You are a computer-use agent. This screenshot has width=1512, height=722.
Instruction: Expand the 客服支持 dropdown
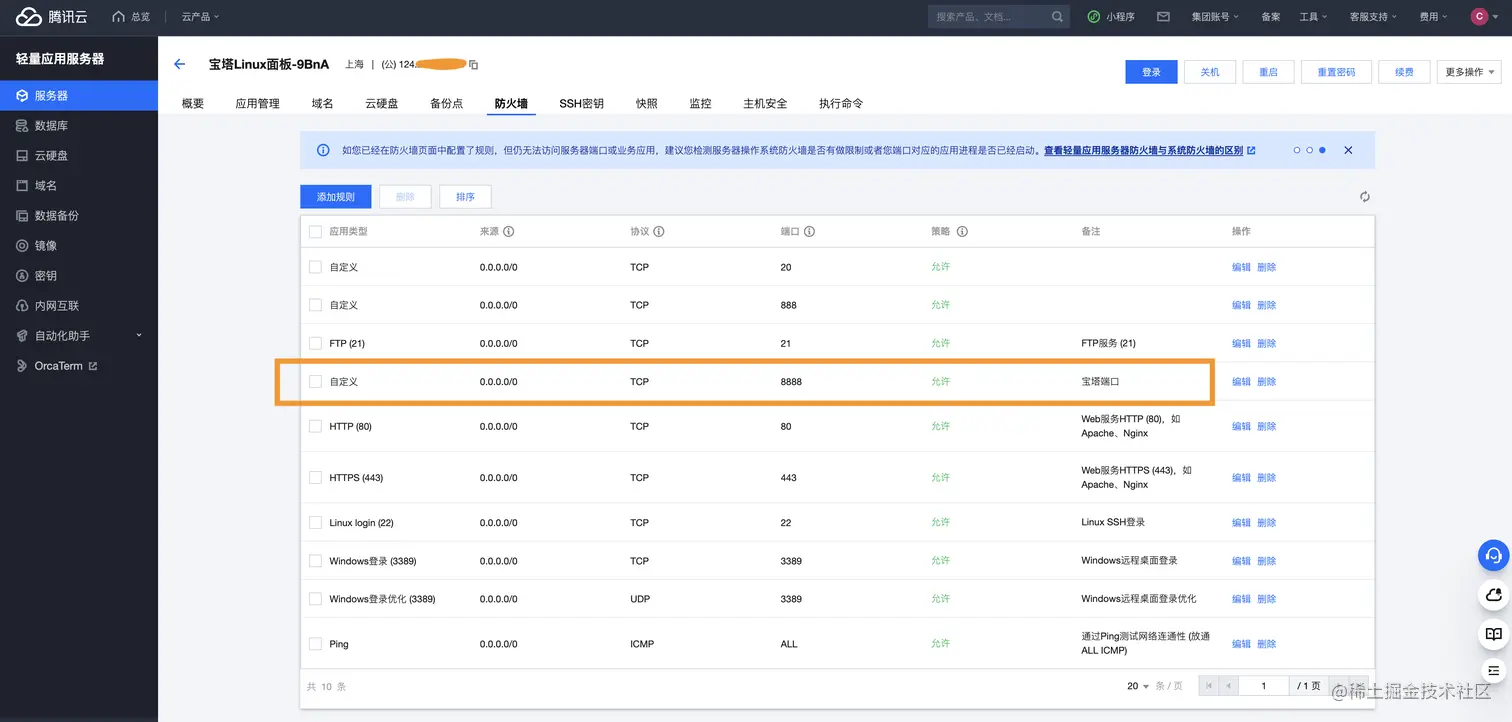1374,17
